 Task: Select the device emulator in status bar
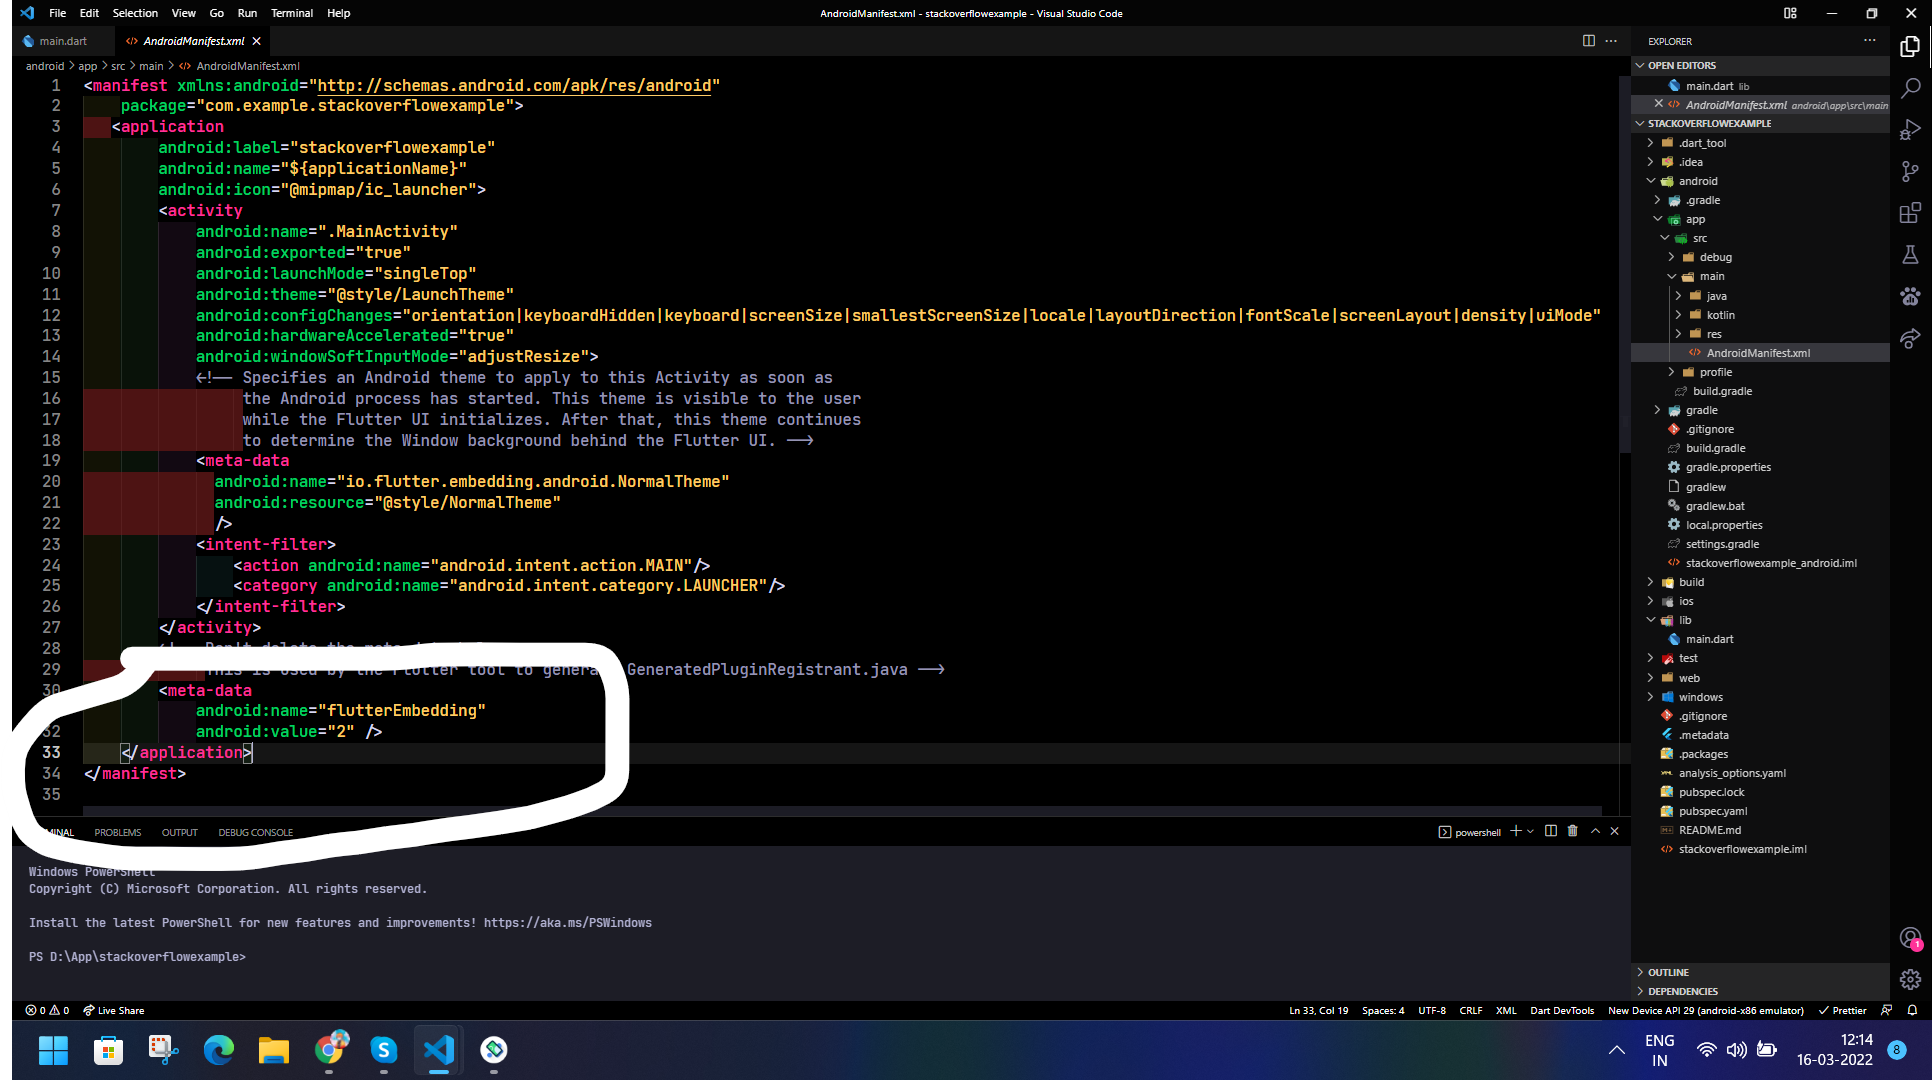(1705, 1011)
